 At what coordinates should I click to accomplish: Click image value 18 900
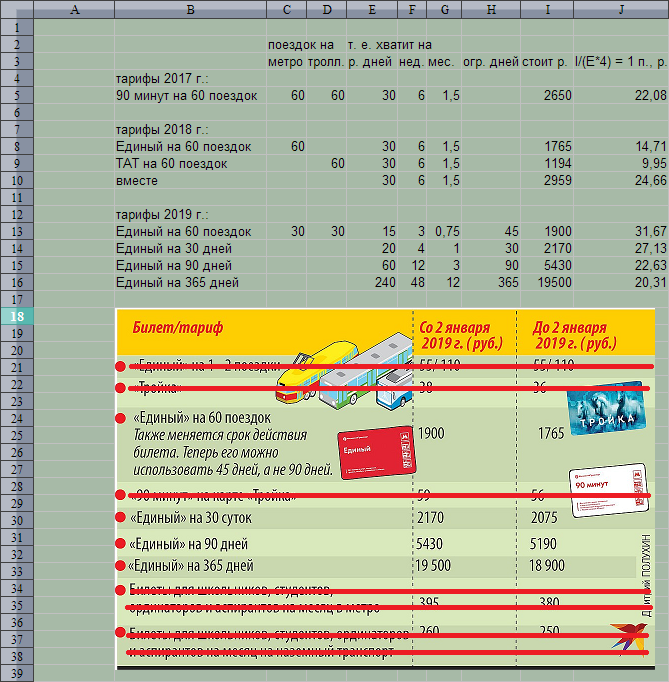click(x=547, y=565)
